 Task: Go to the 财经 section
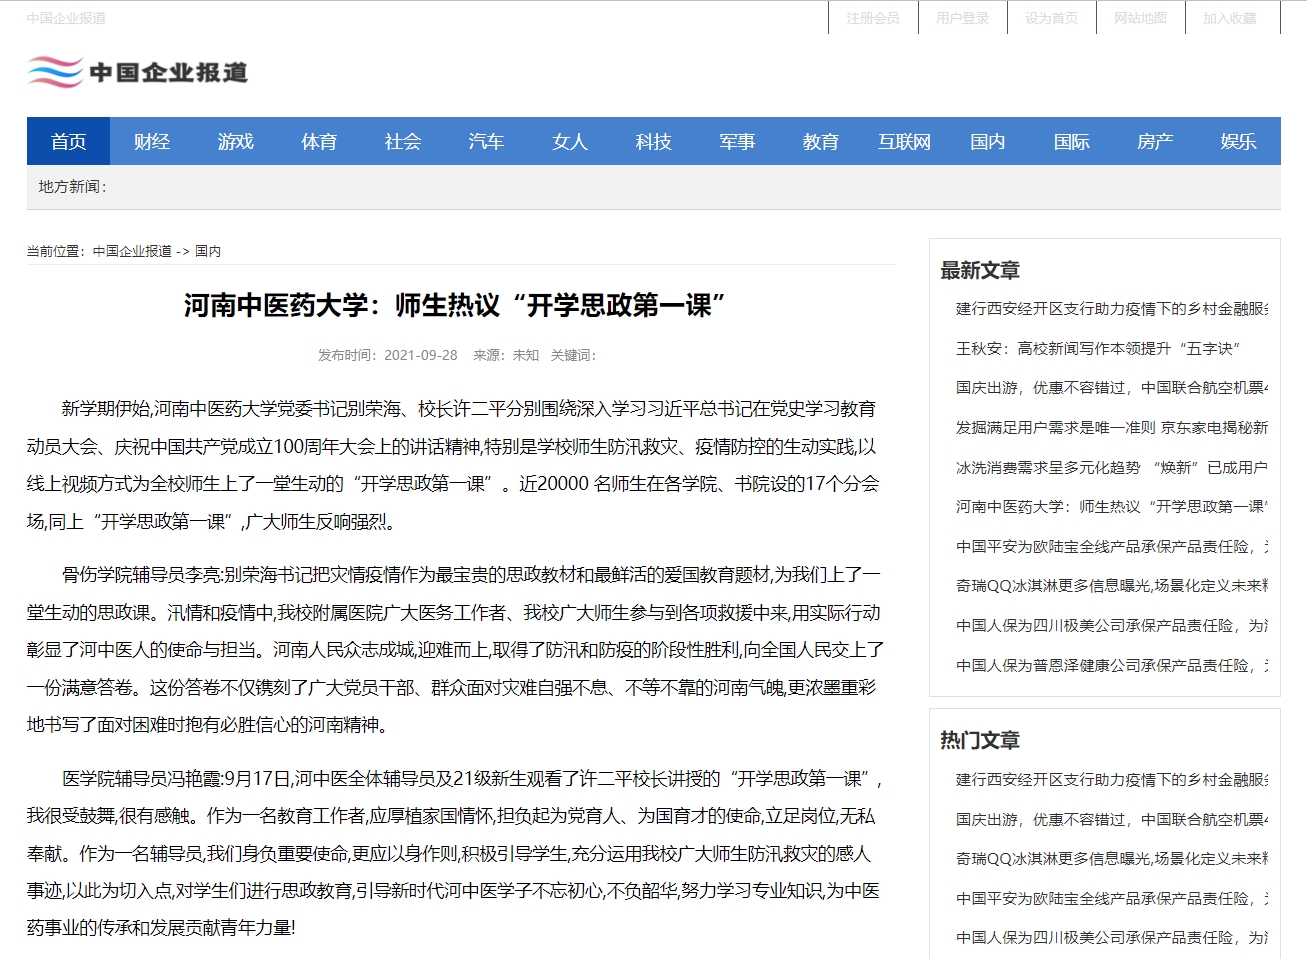point(152,142)
